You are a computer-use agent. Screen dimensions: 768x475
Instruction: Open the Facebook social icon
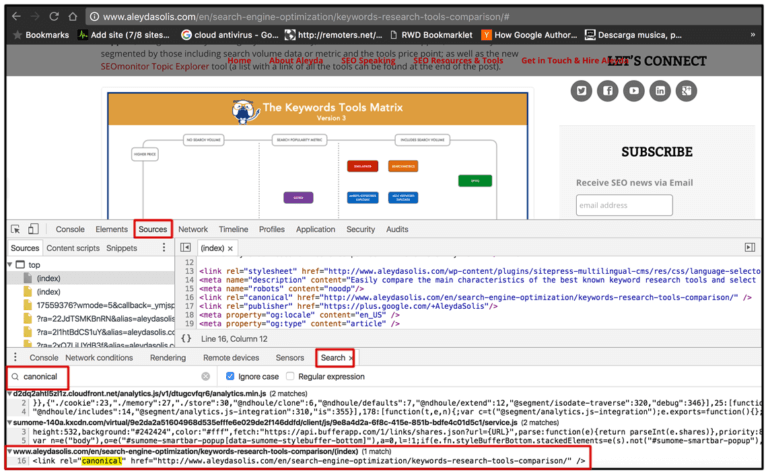608,91
